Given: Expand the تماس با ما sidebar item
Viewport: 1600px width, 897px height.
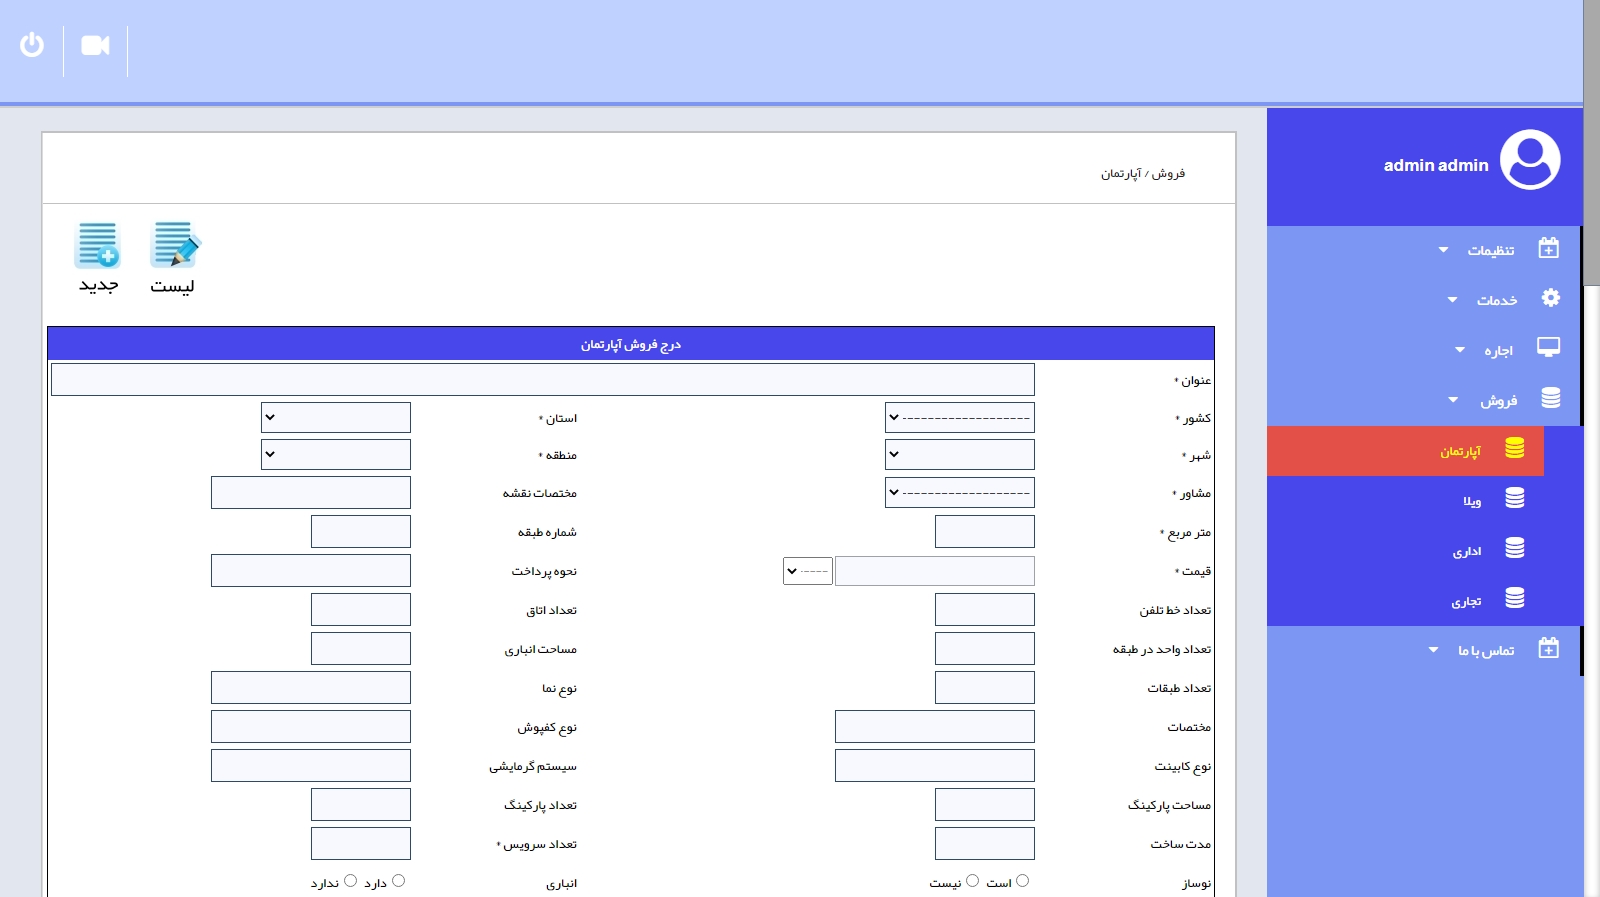Looking at the screenshot, I should point(1485,650).
